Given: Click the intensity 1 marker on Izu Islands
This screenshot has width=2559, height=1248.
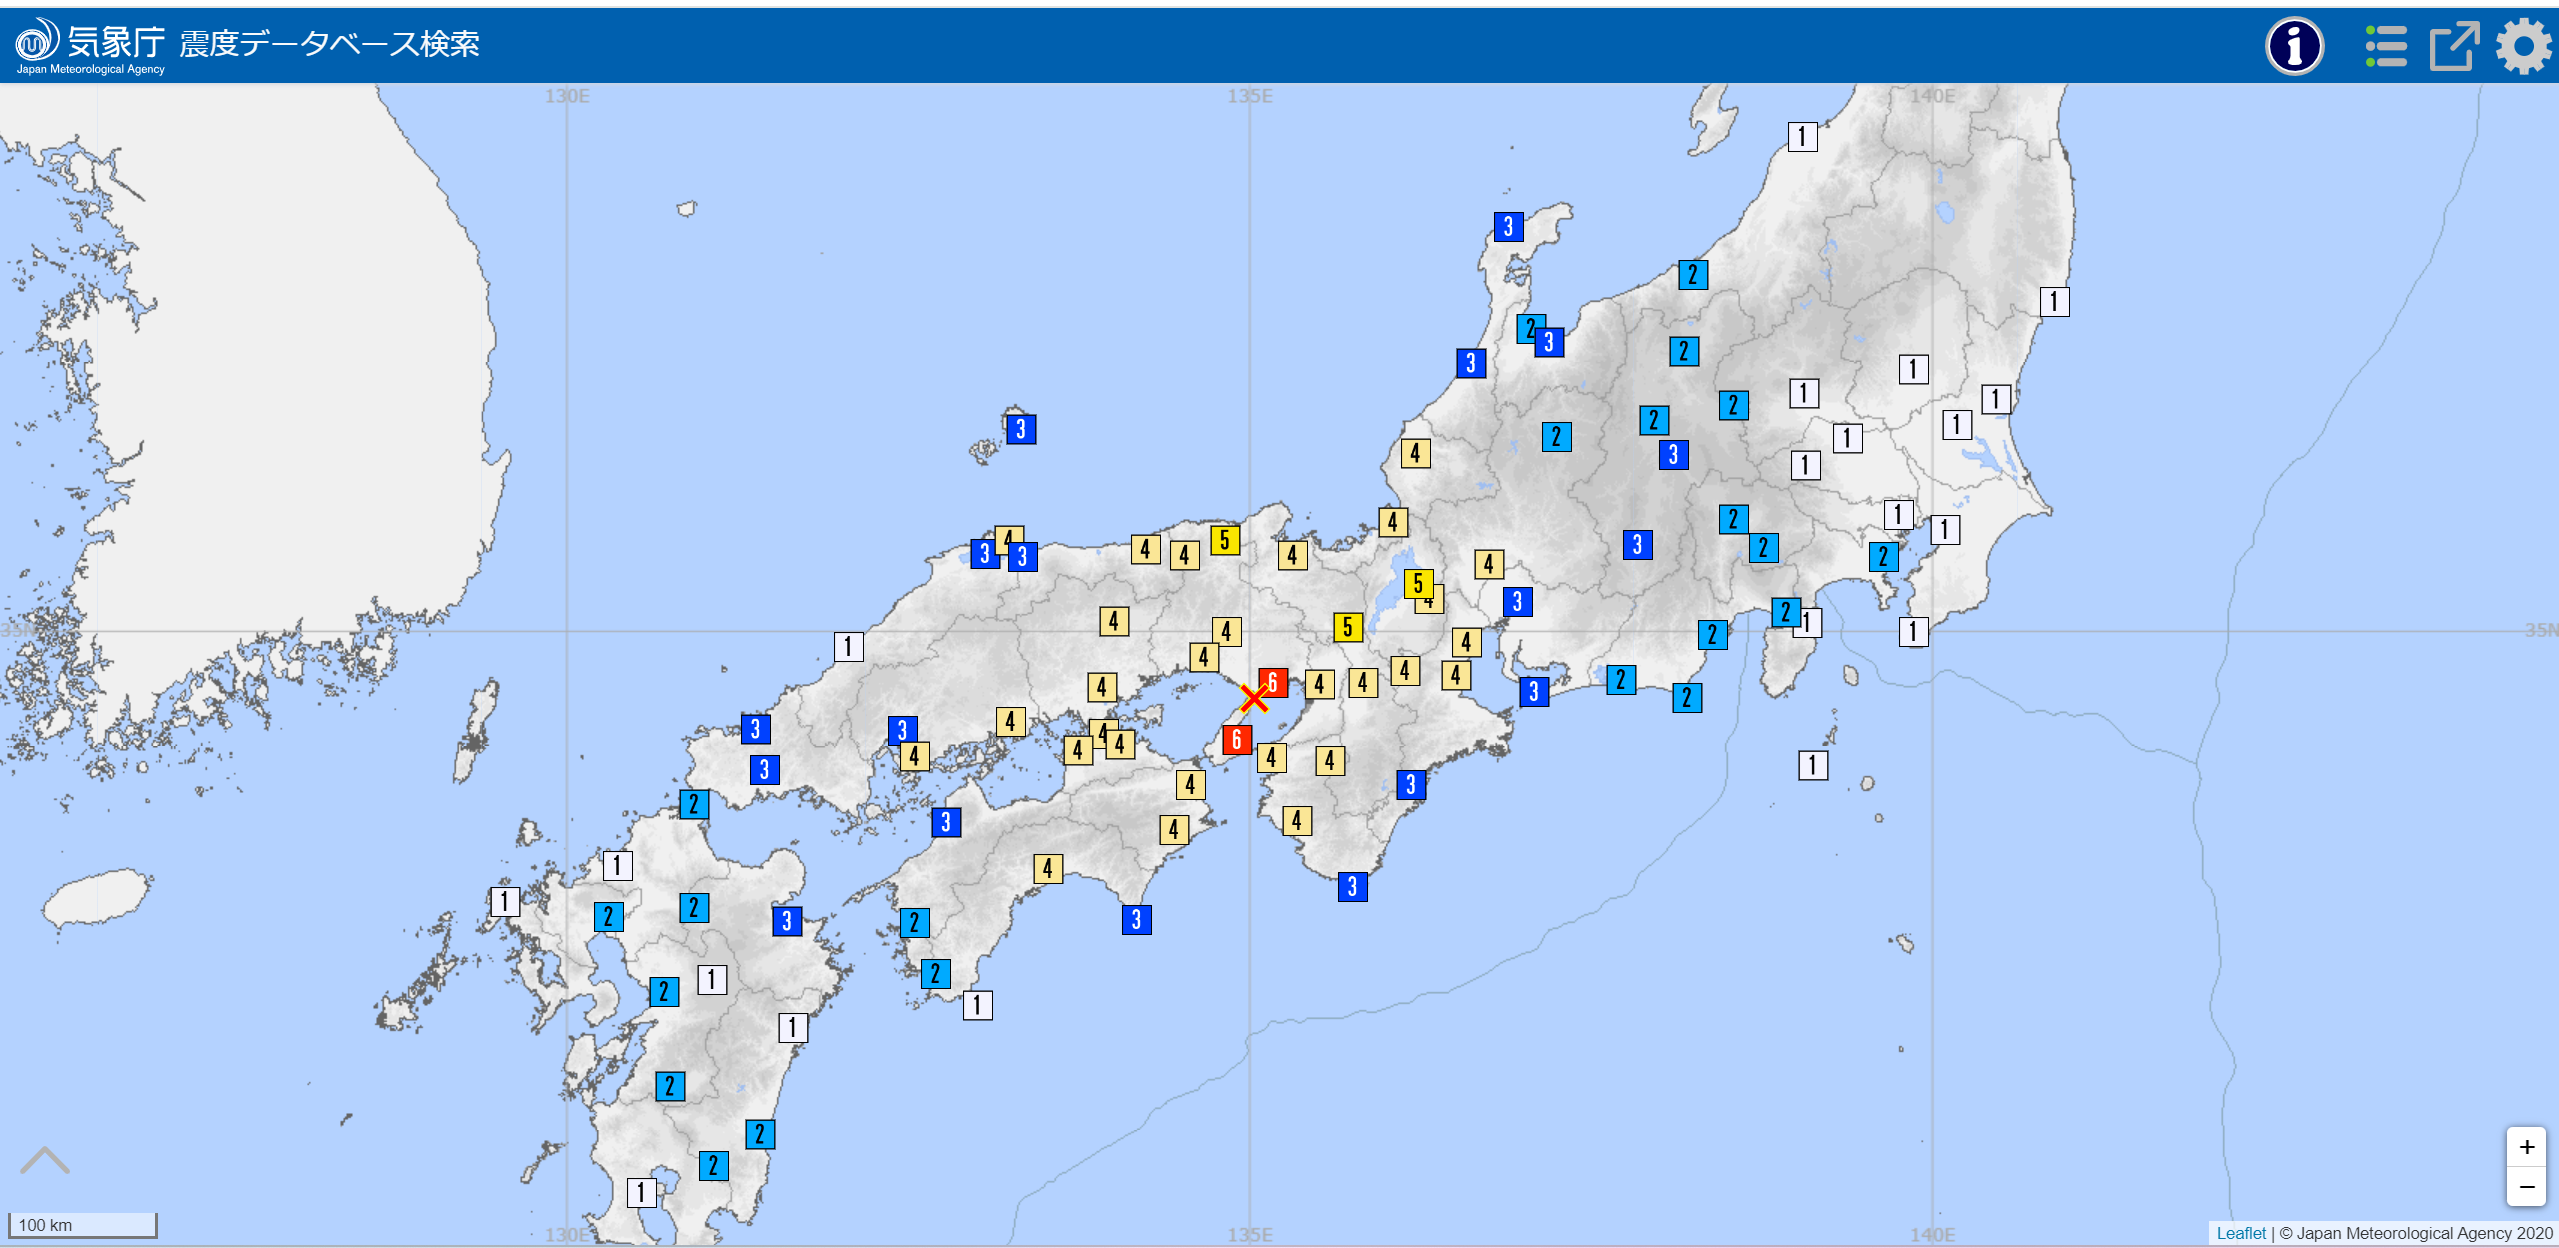Looking at the screenshot, I should pos(1812,766).
